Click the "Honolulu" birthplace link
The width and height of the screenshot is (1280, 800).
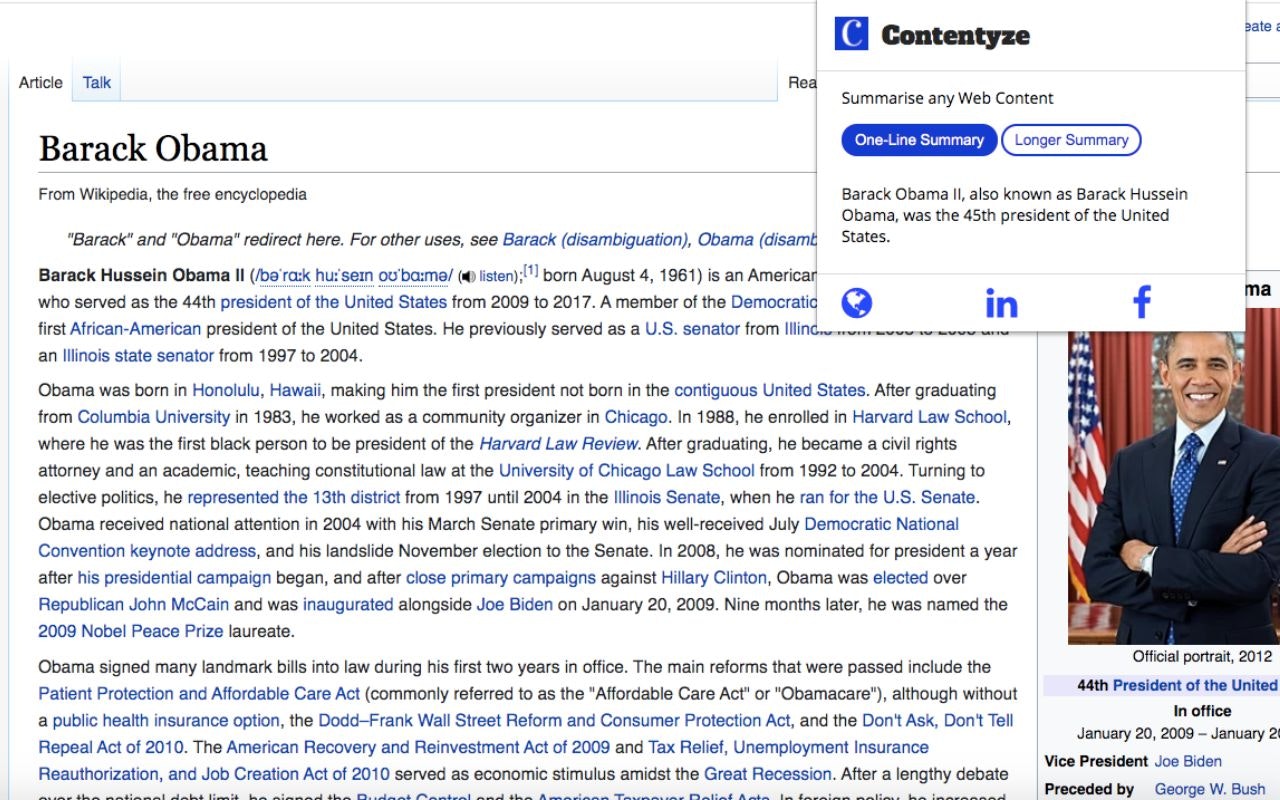click(x=226, y=389)
